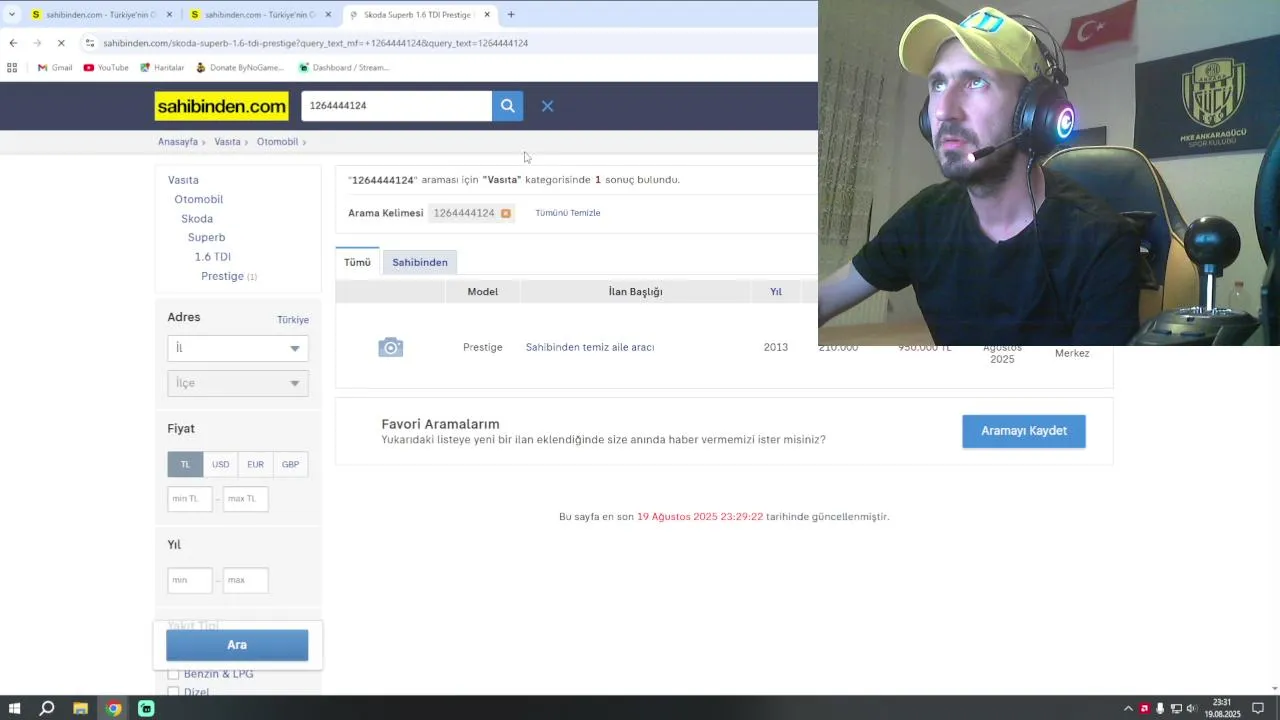Tick the Benzin & LPG checkbox
Viewport: 1280px width, 720px height.
[173, 674]
